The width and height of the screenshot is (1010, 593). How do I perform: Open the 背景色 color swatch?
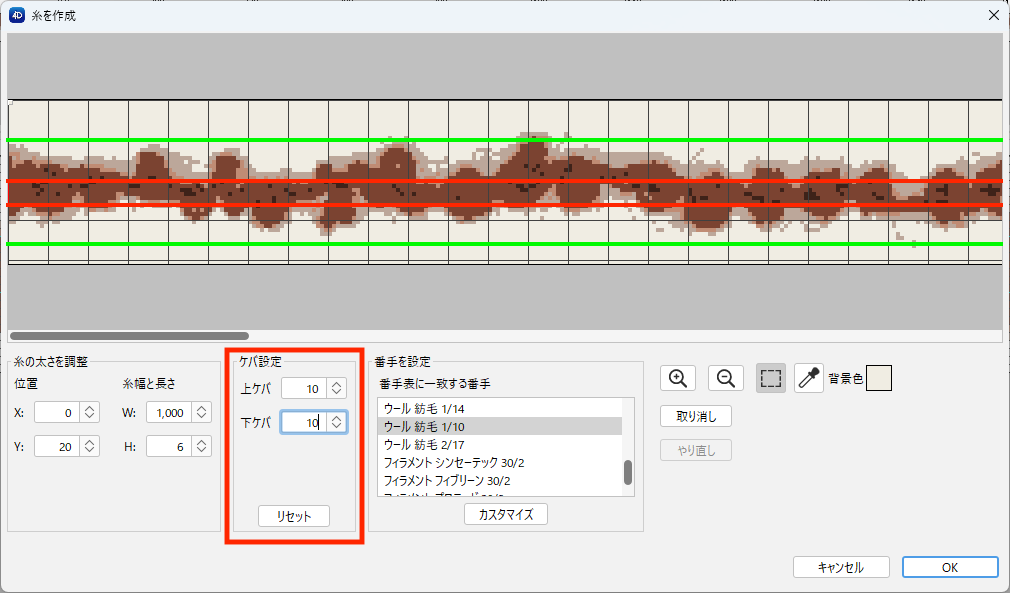(879, 379)
